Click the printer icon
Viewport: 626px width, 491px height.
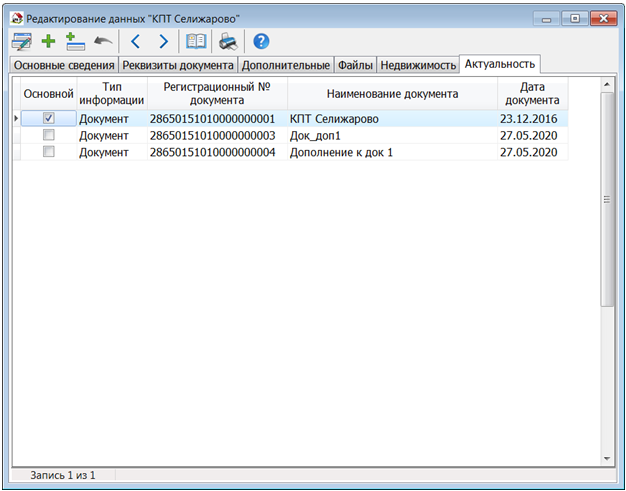point(228,41)
